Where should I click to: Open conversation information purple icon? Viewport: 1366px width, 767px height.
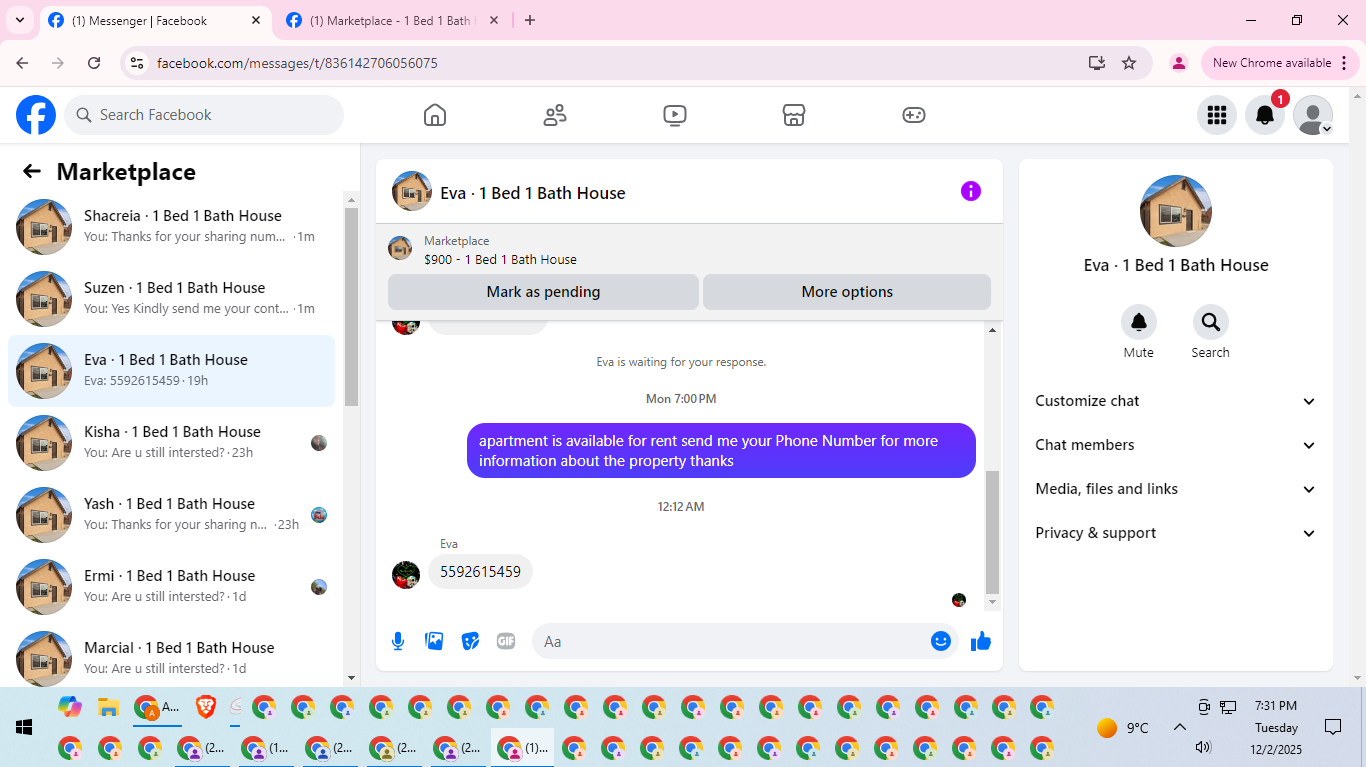pyautogui.click(x=971, y=191)
